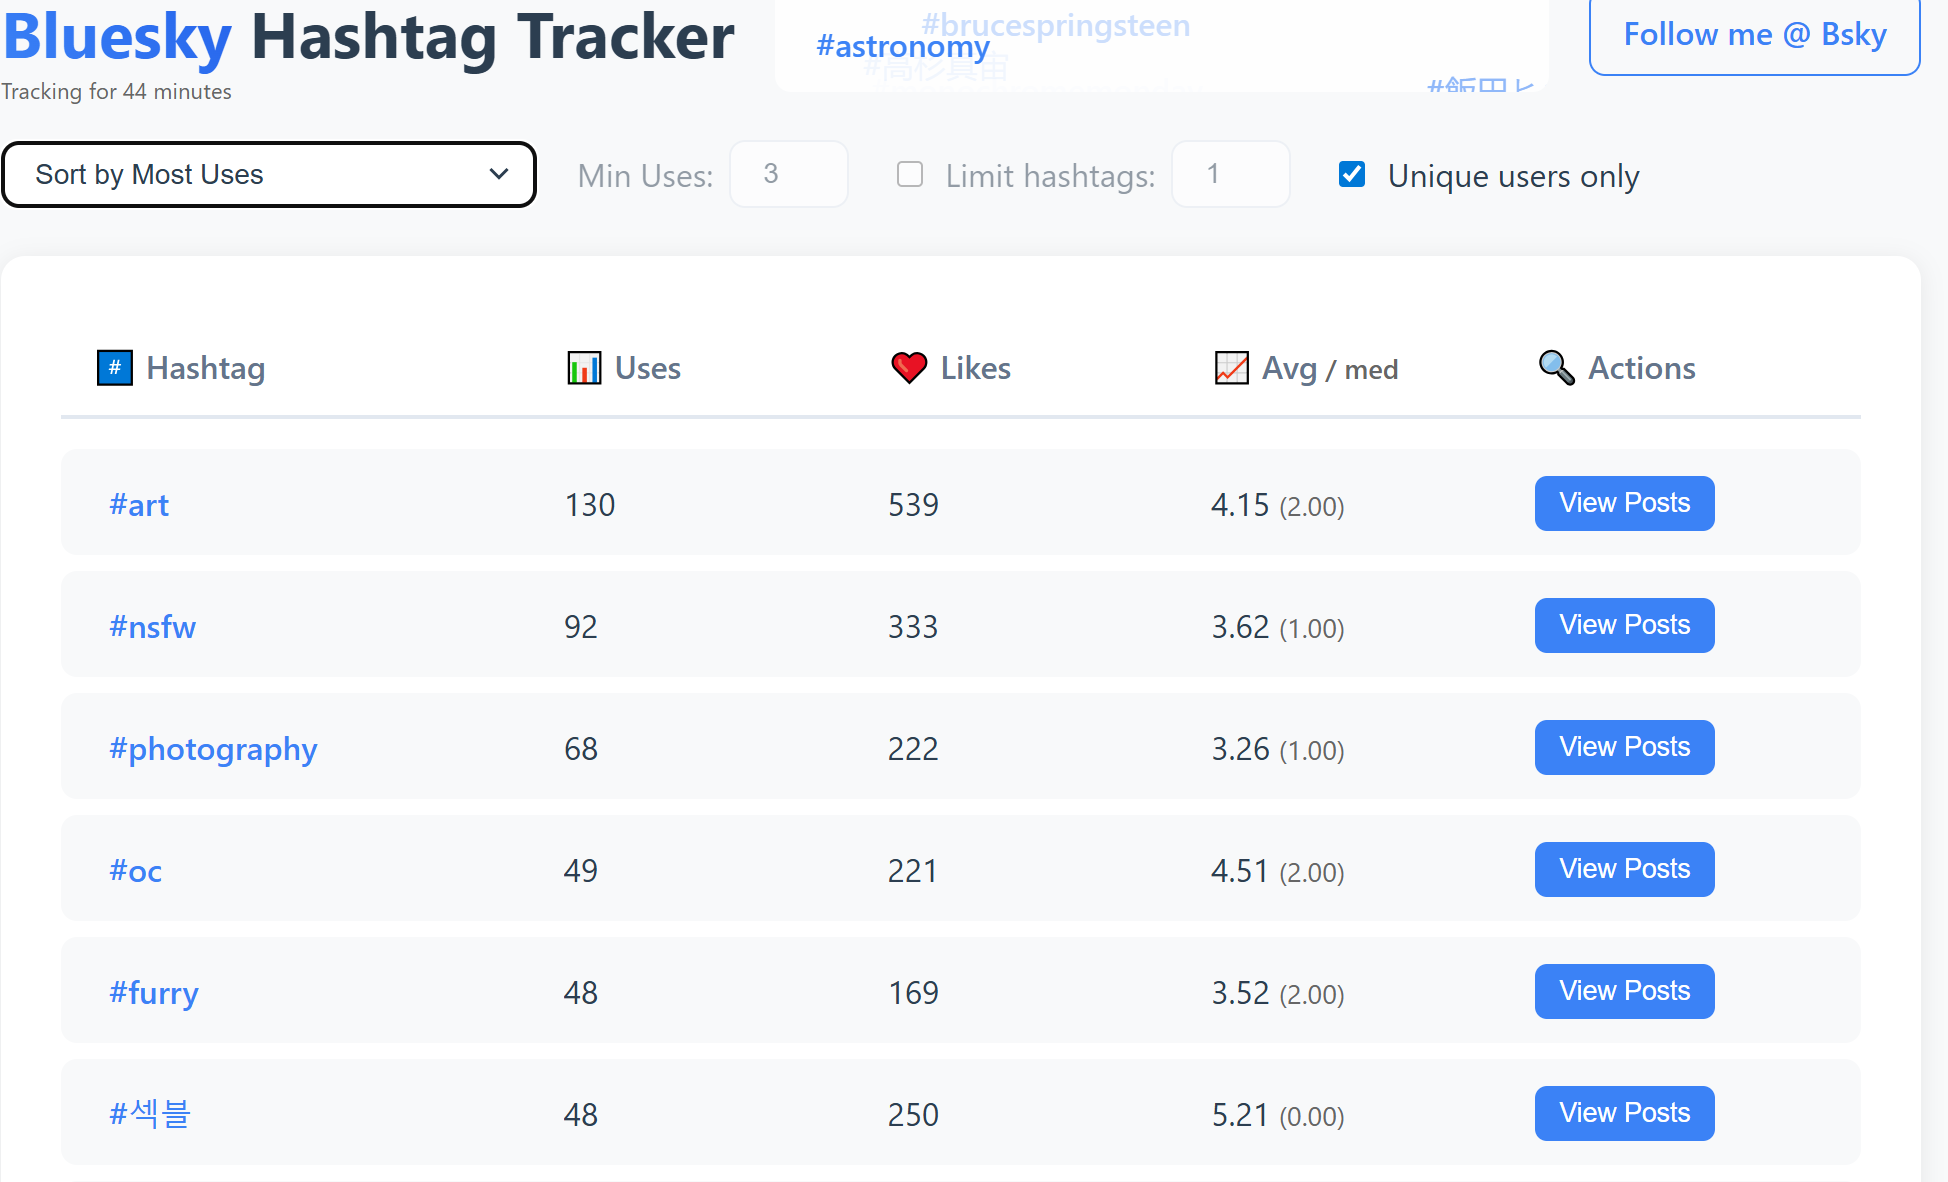Click the 3.52 average value for #furry
Screen dimensions: 1948x1182
1240,993
